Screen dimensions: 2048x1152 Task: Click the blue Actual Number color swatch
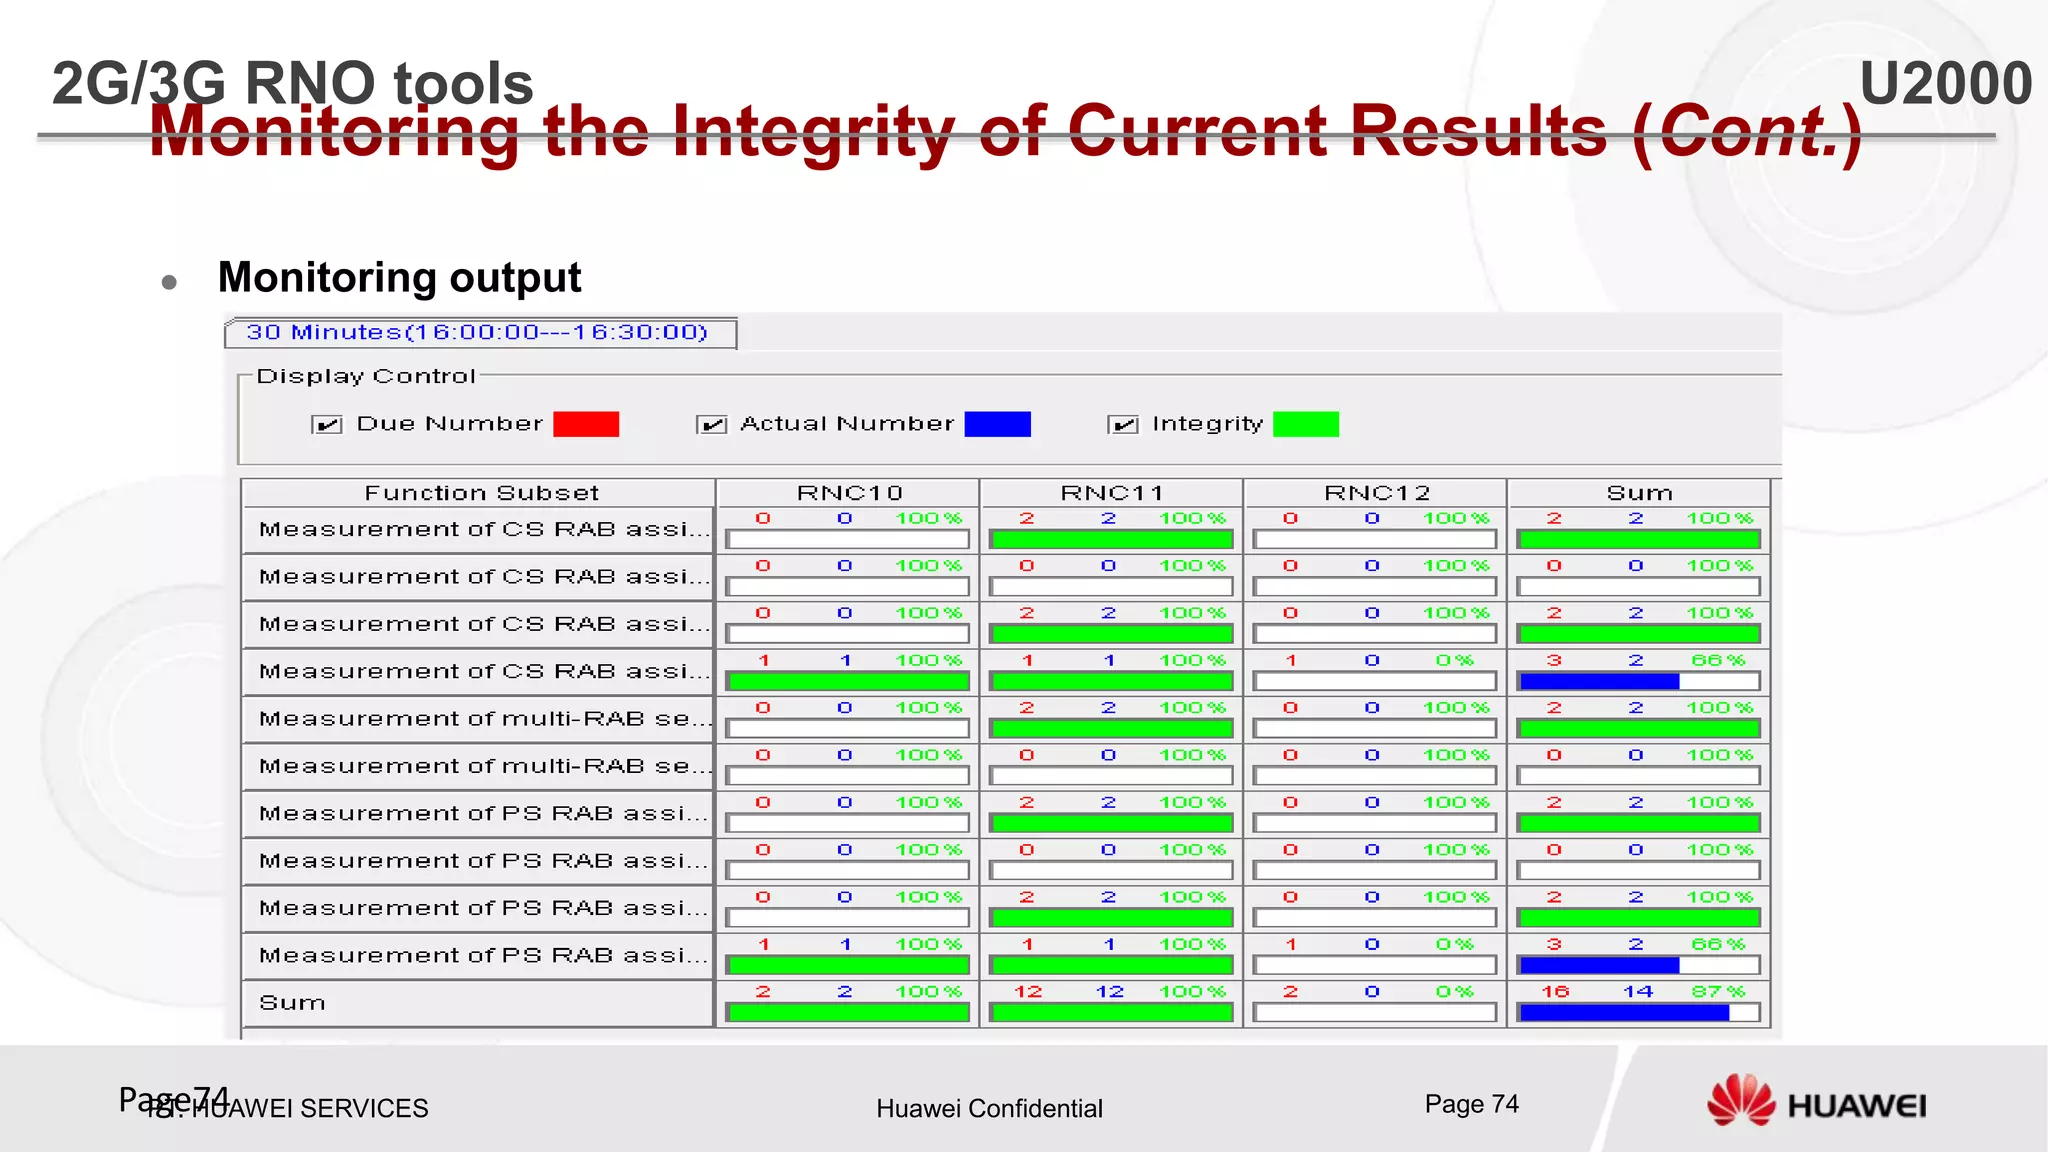pos(997,424)
